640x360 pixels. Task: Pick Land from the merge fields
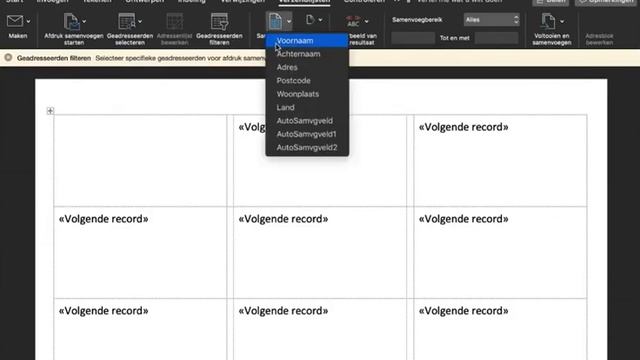(x=307, y=107)
